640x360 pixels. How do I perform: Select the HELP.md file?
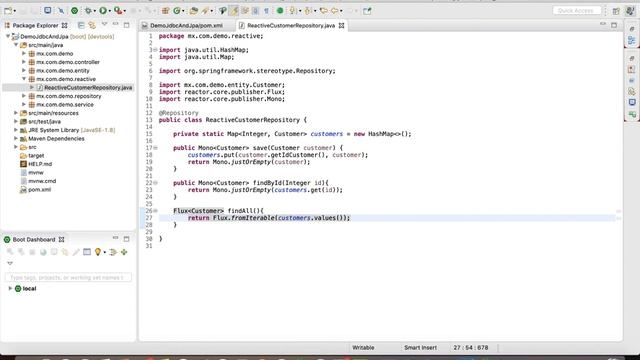click(40, 164)
